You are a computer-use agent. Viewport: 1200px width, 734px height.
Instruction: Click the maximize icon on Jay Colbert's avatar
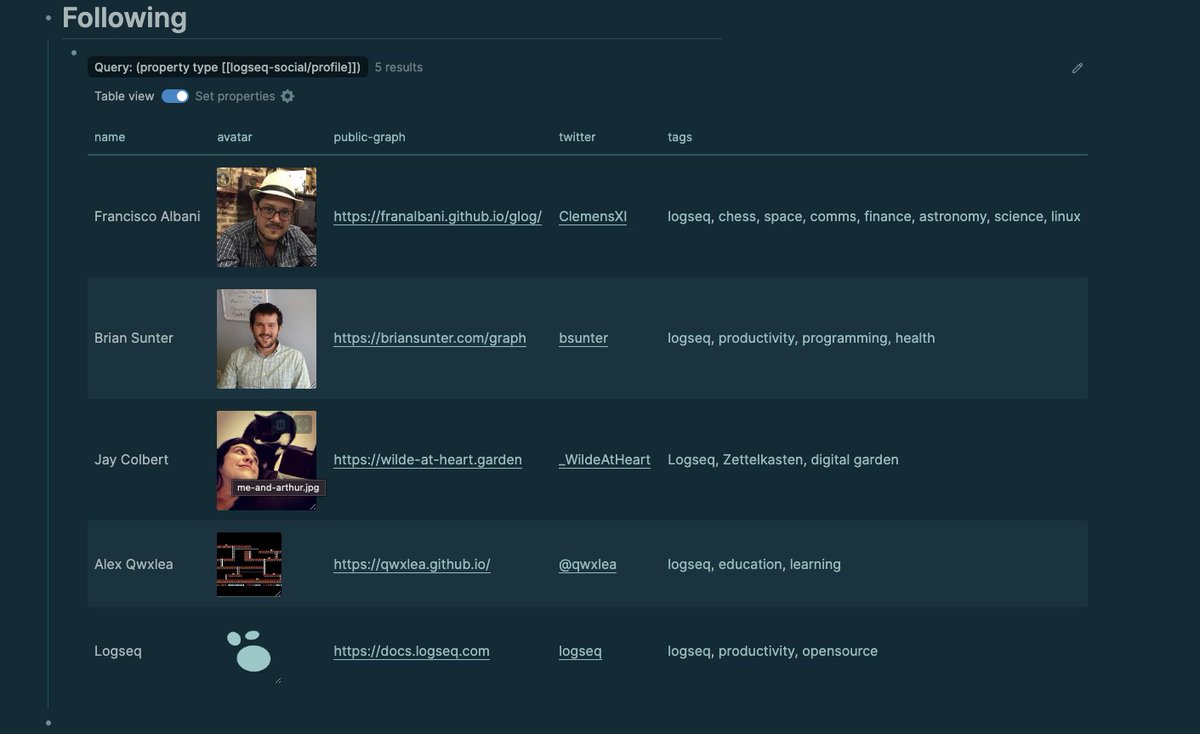click(303, 425)
